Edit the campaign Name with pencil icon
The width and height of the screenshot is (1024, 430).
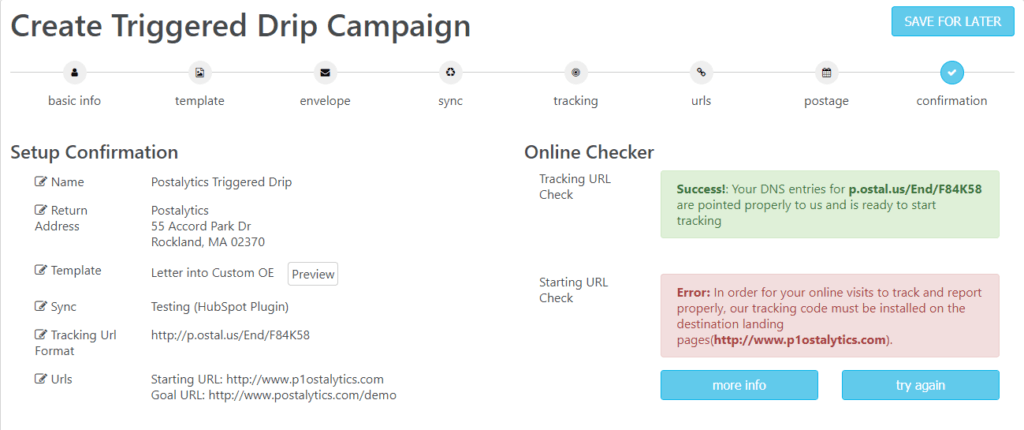40,182
